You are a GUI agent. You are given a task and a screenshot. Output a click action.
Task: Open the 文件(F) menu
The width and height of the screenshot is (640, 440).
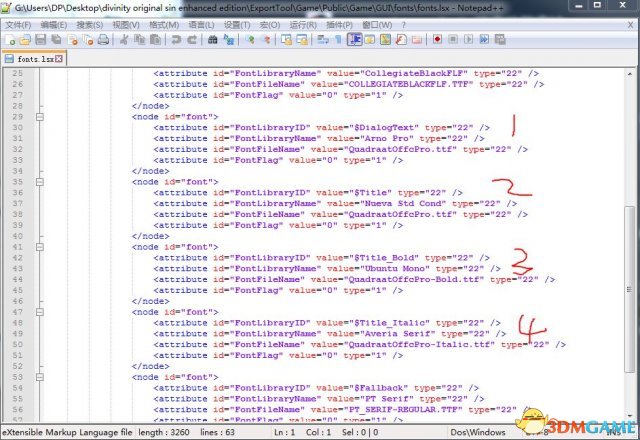click(18, 25)
